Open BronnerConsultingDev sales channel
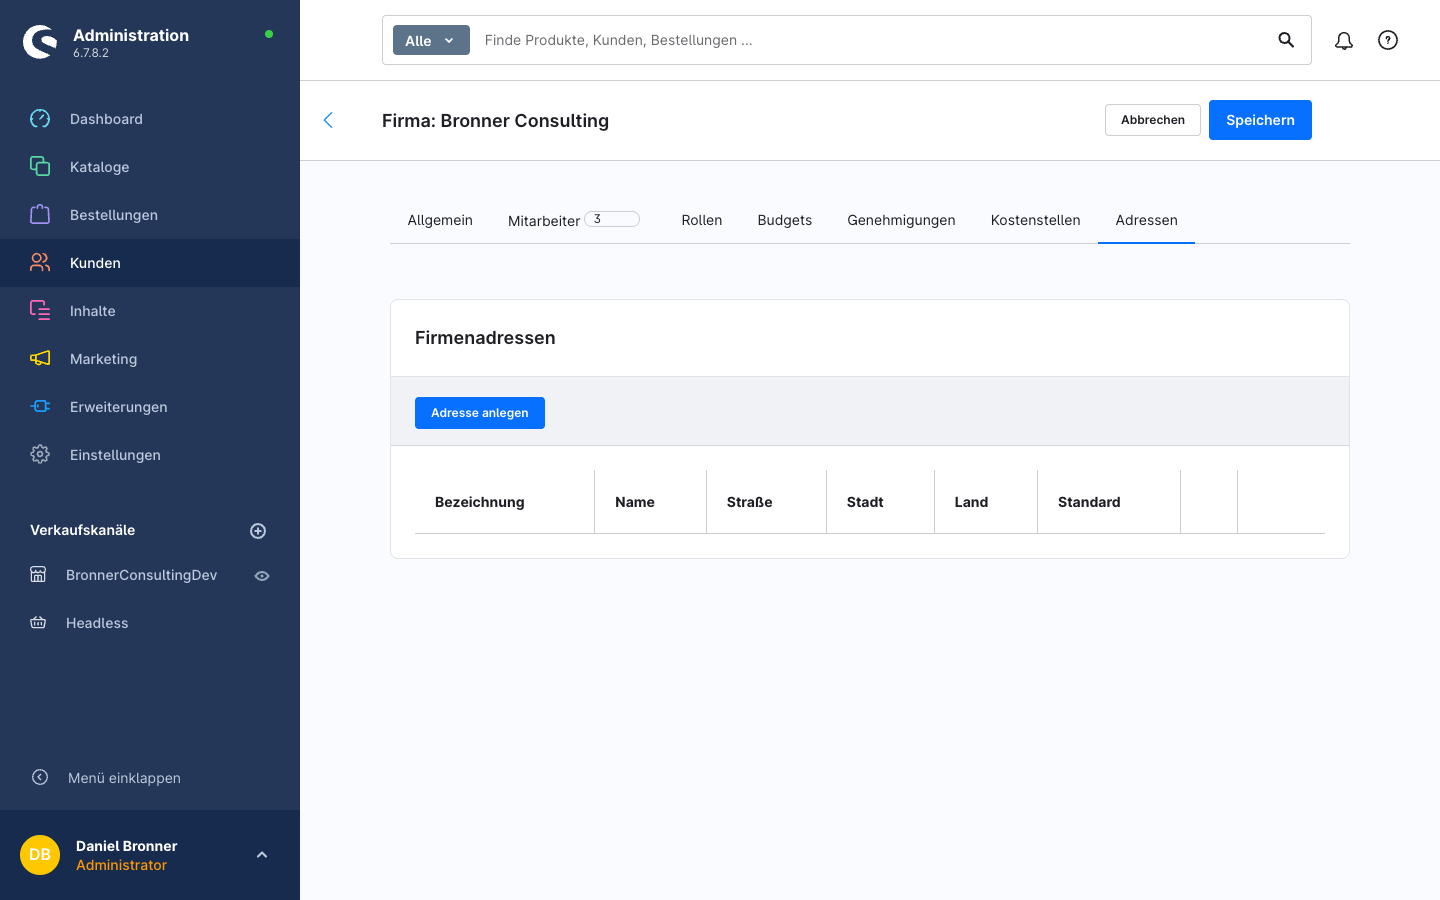 pyautogui.click(x=141, y=575)
